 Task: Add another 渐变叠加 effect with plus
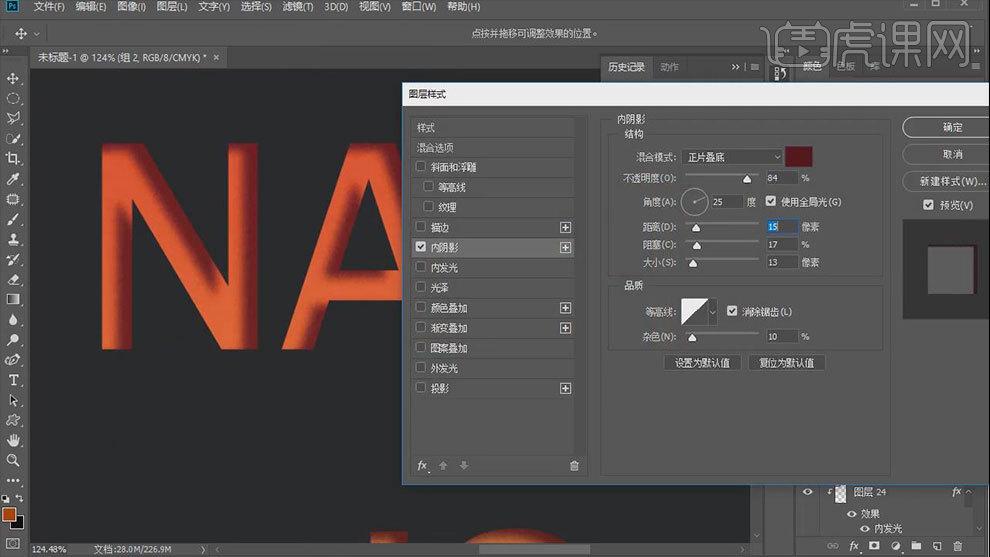point(565,328)
